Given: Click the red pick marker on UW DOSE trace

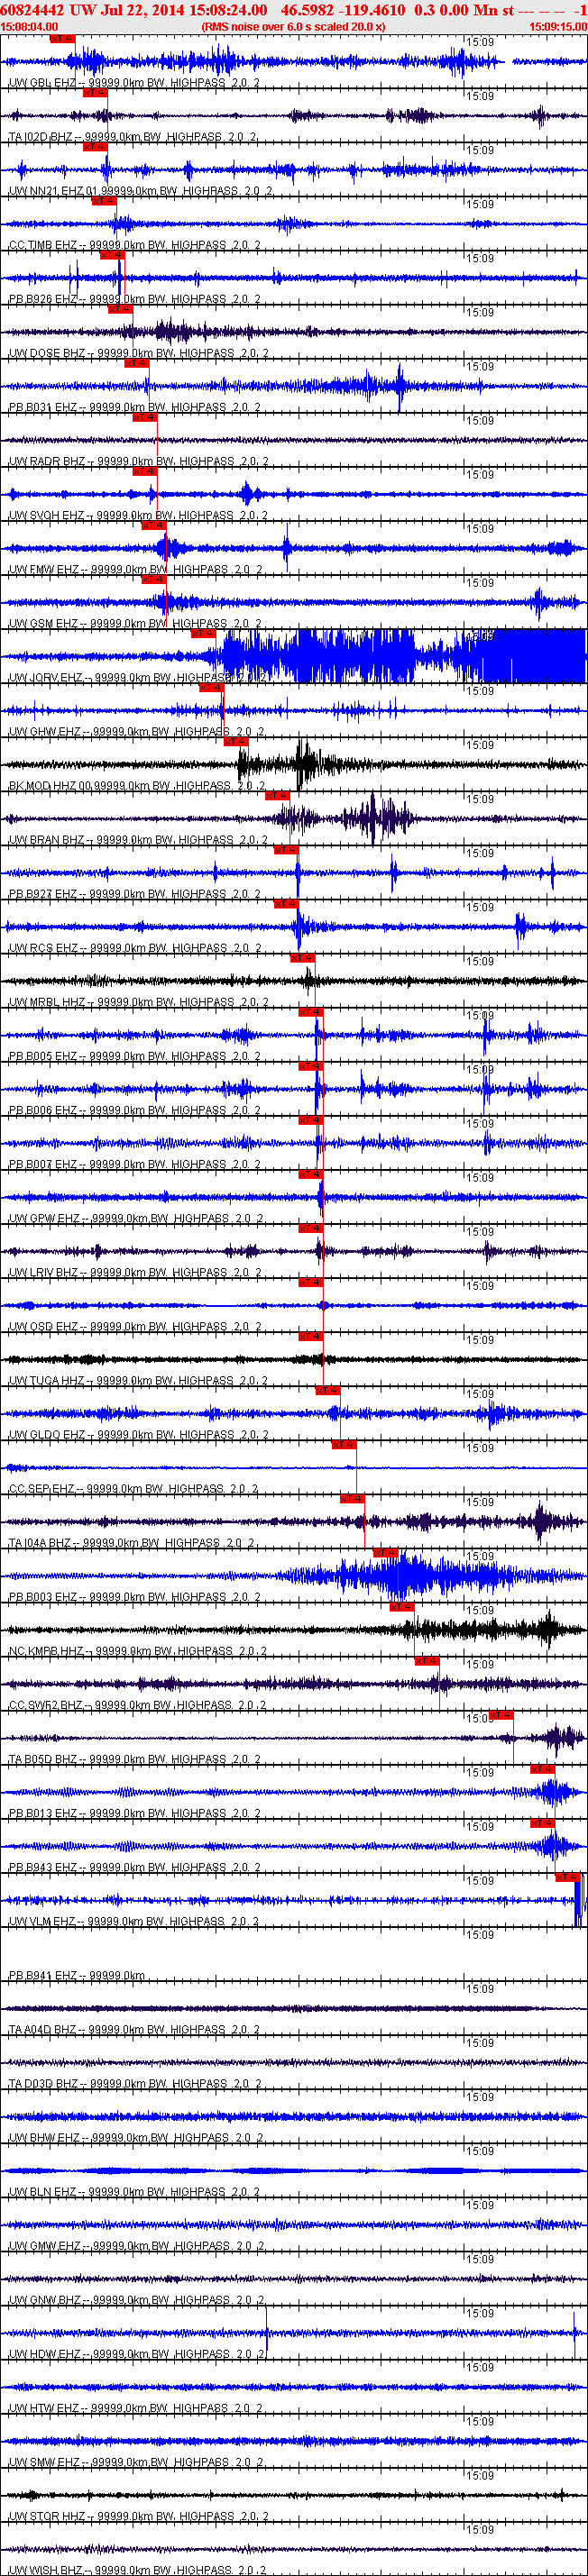Looking at the screenshot, I should (x=120, y=308).
